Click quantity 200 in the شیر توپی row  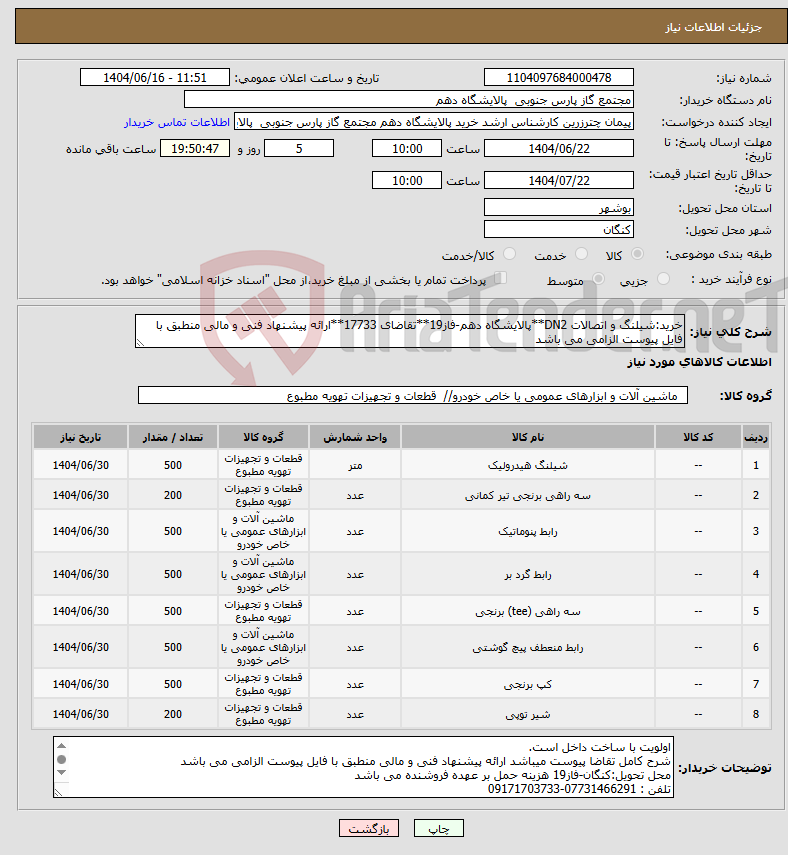pyautogui.click(x=173, y=714)
